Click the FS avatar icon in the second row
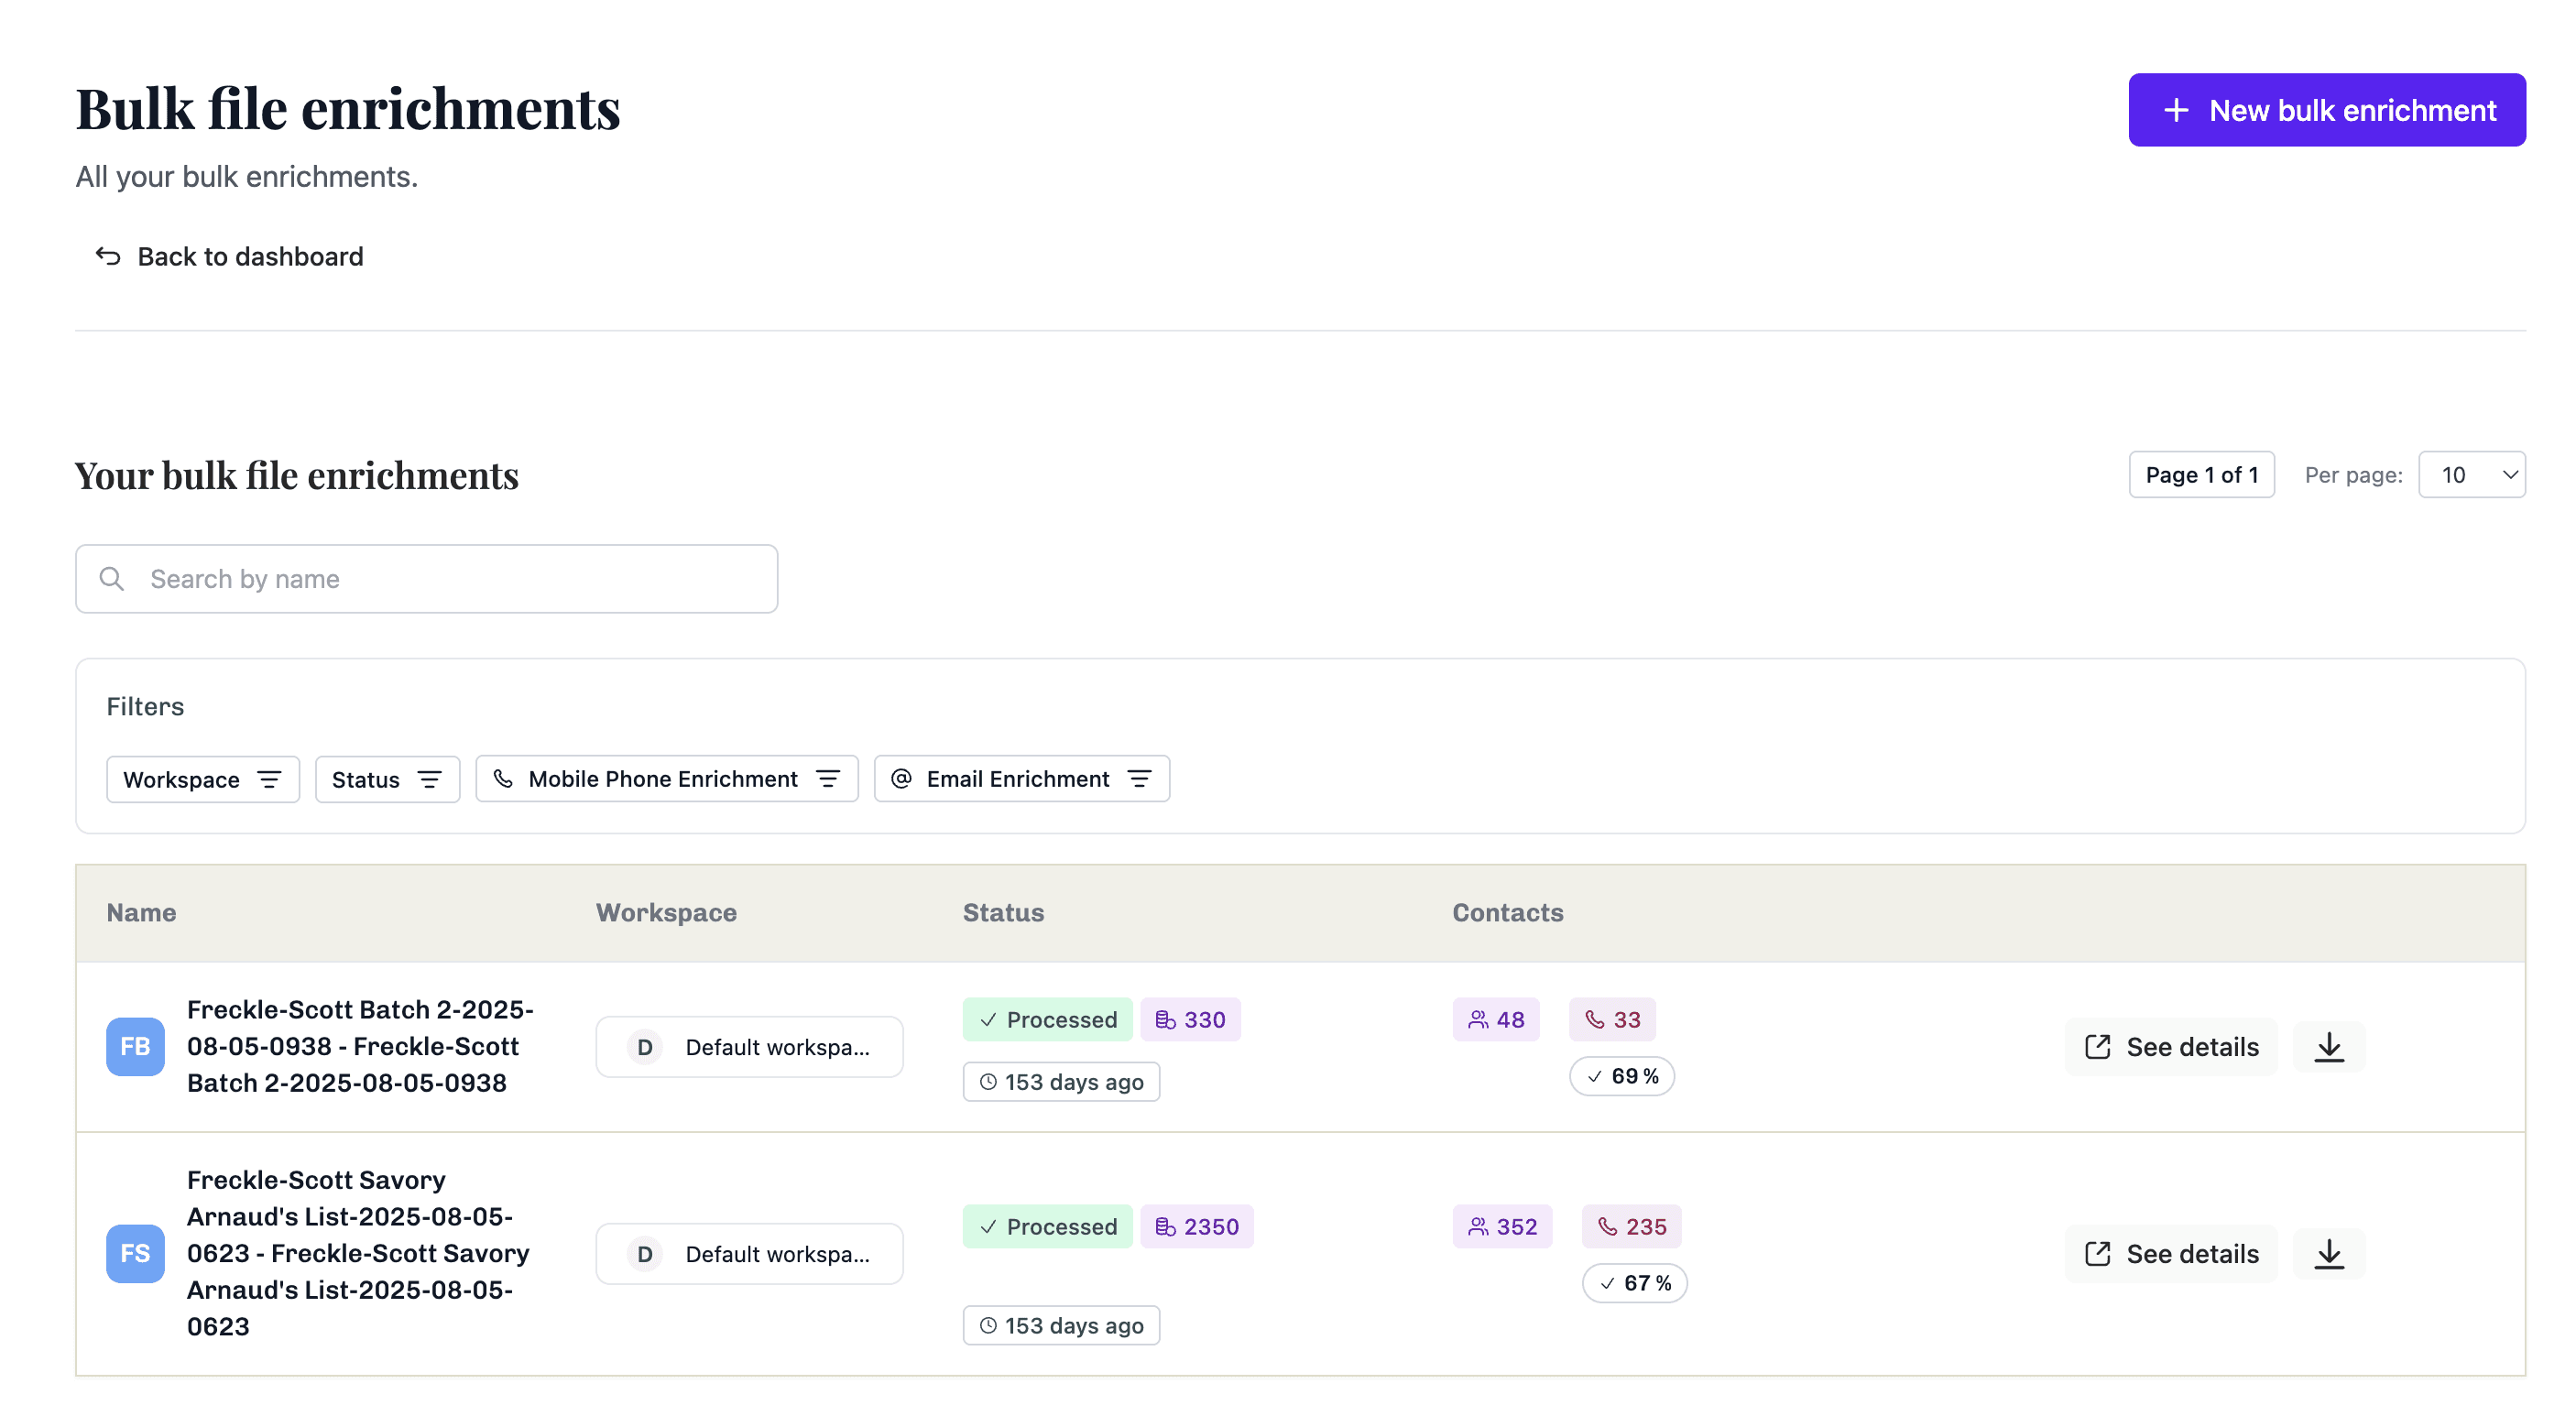 pyautogui.click(x=134, y=1253)
